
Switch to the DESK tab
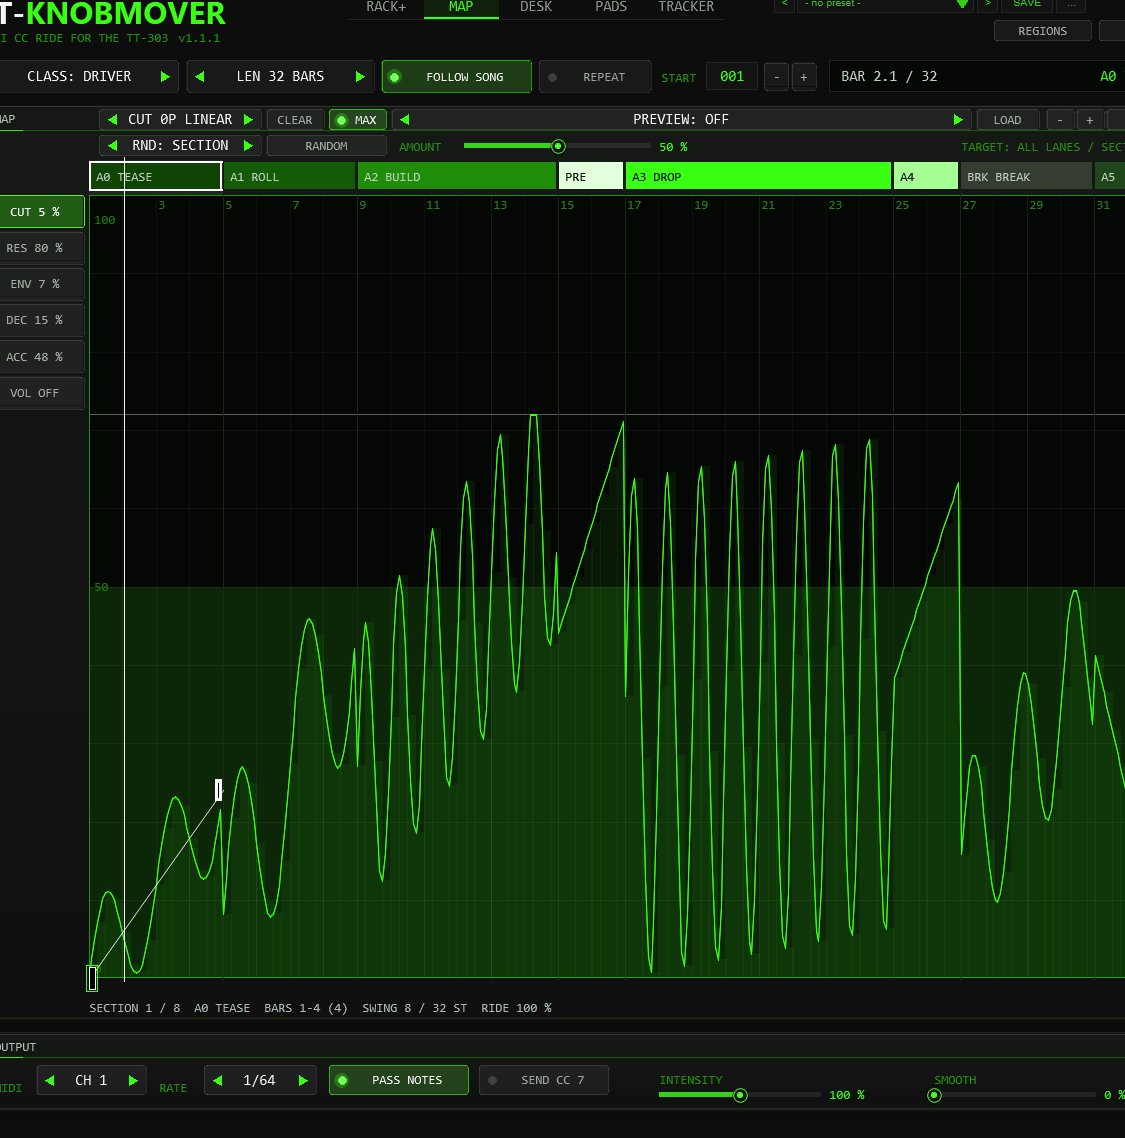point(536,7)
